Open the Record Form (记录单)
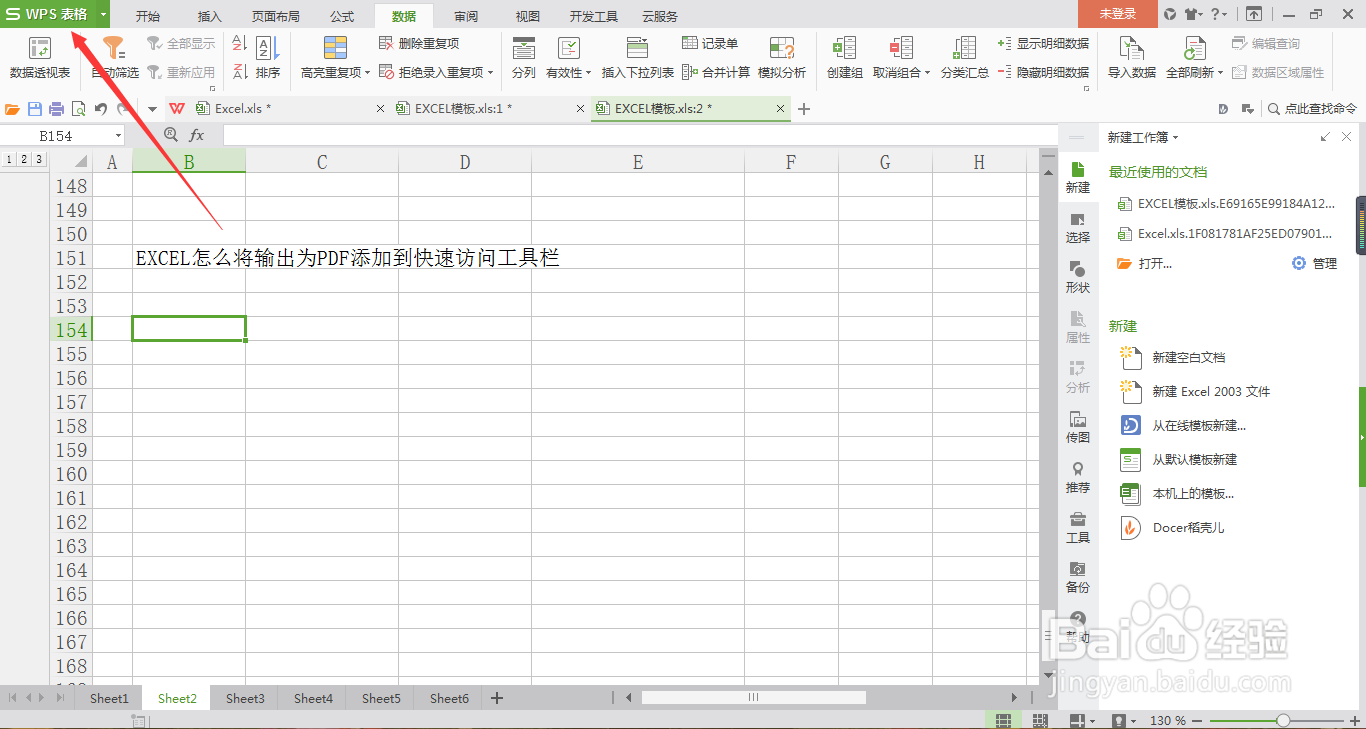Viewport: 1366px width, 729px height. click(x=710, y=44)
